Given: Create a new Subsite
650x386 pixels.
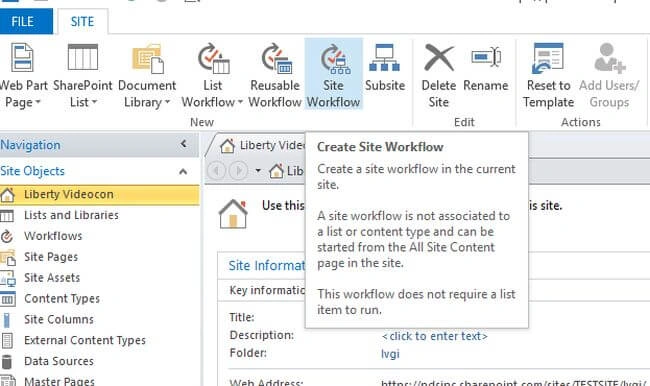Looking at the screenshot, I should click(385, 68).
